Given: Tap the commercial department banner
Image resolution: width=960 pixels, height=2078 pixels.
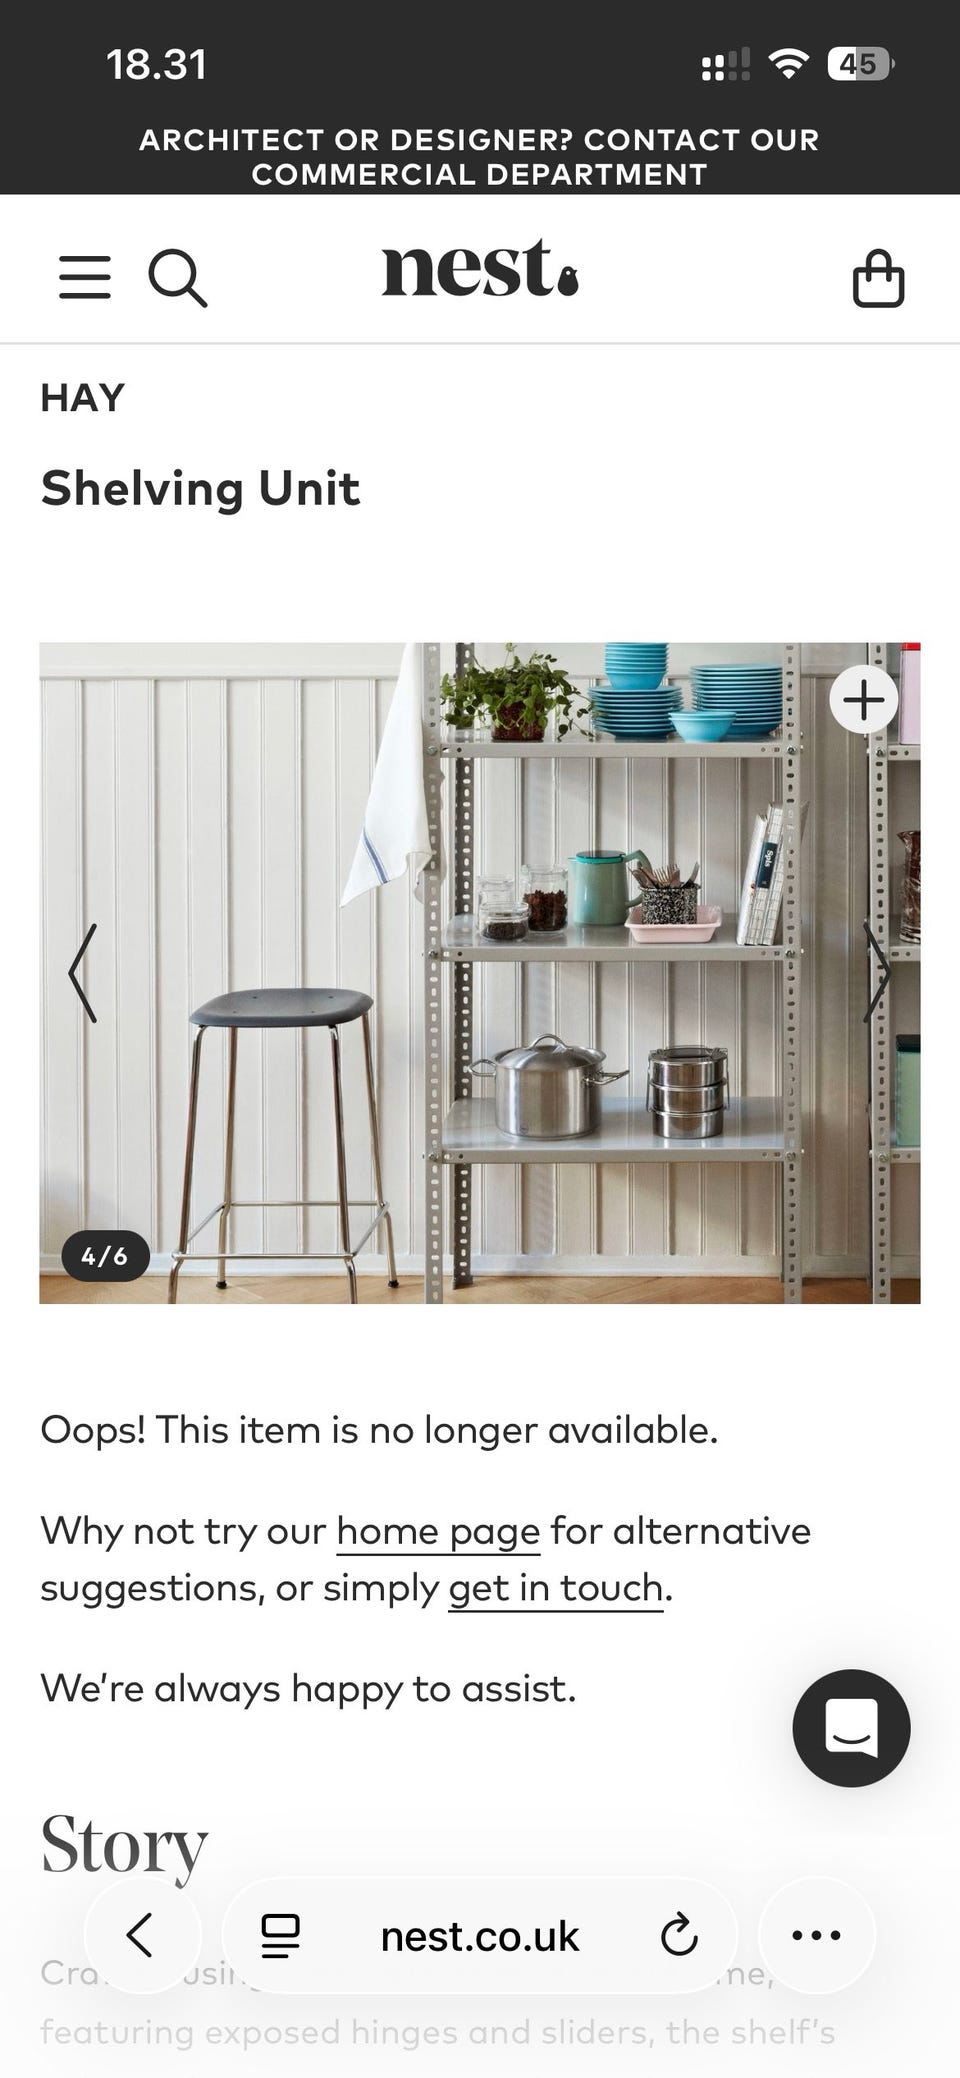Looking at the screenshot, I should coord(480,157).
